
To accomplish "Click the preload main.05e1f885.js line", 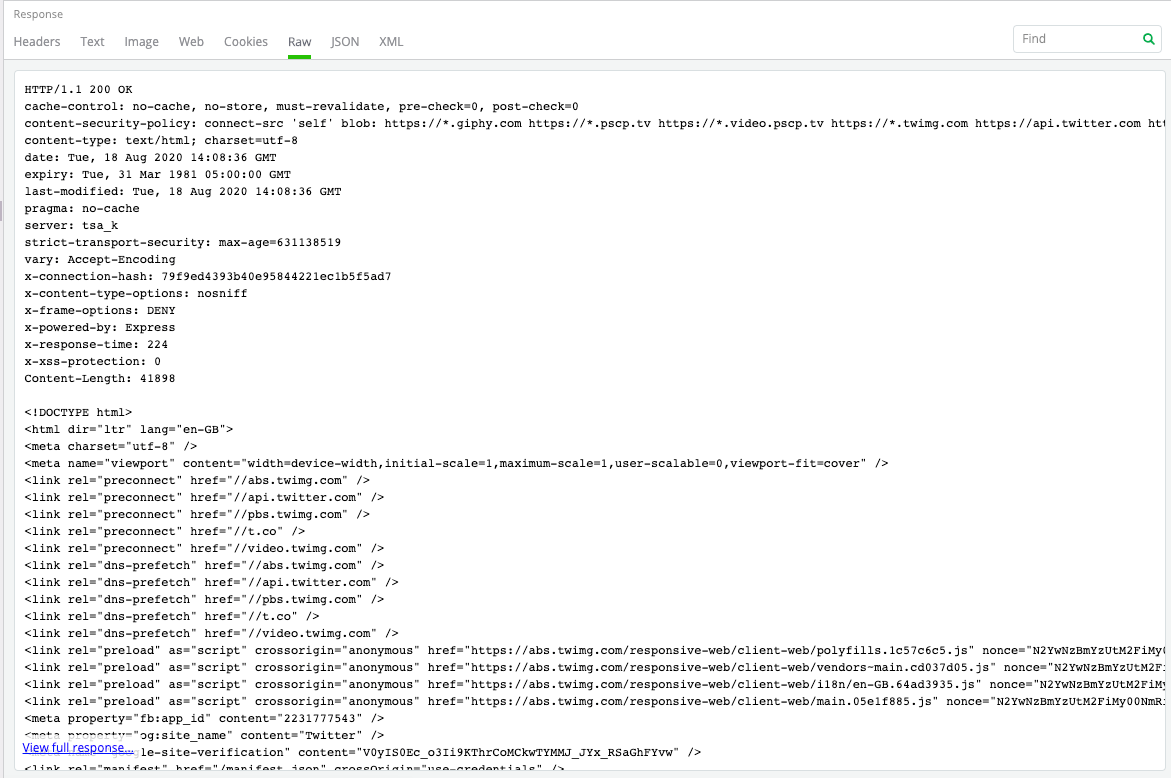I will tap(594, 701).
